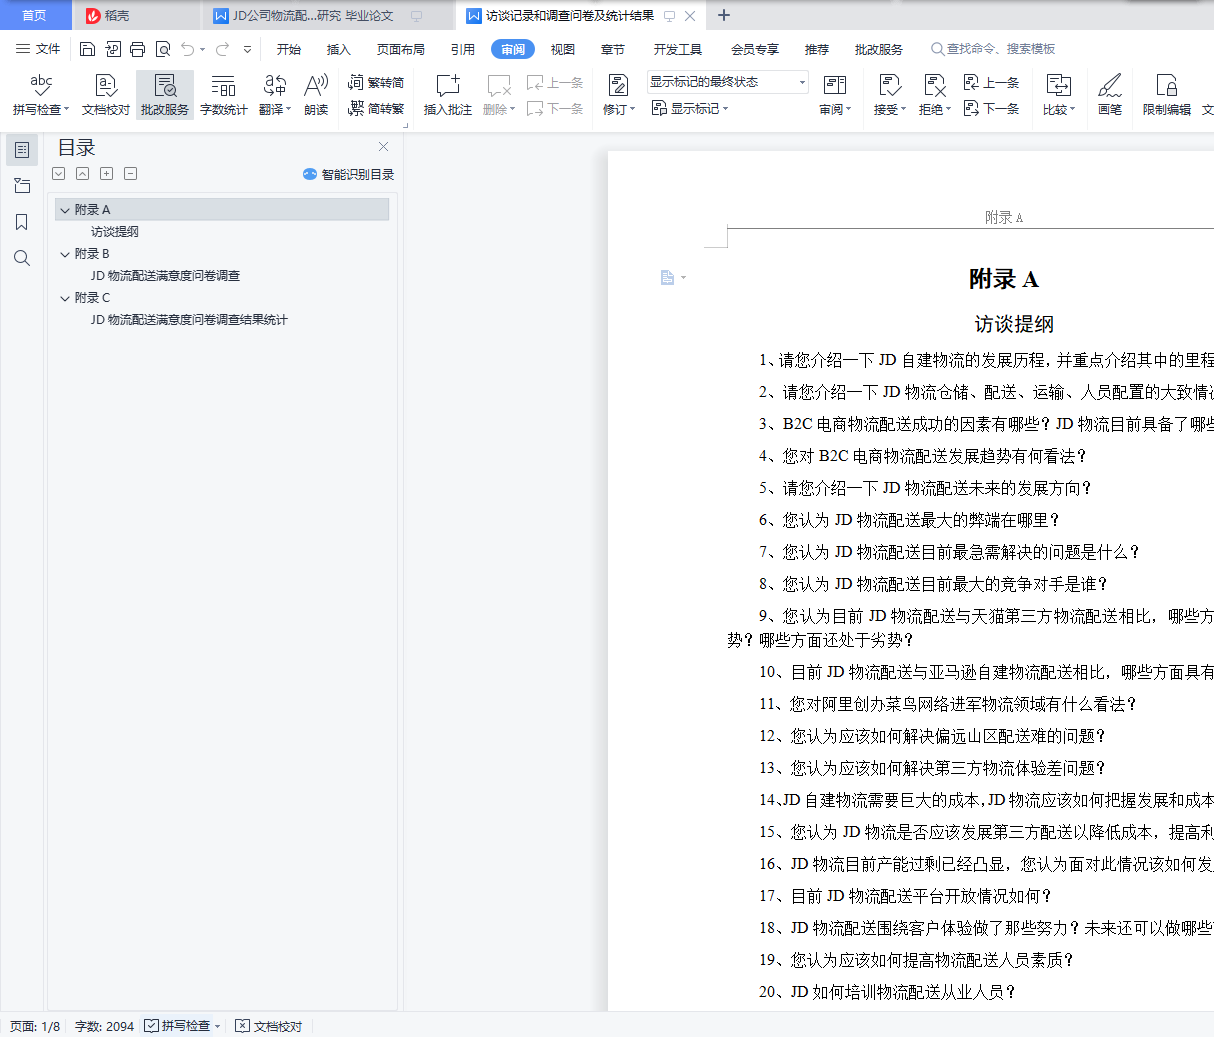Screen dimensions: 1214x1037
Task: Open 显示标记 show markup options
Action: pos(690,109)
